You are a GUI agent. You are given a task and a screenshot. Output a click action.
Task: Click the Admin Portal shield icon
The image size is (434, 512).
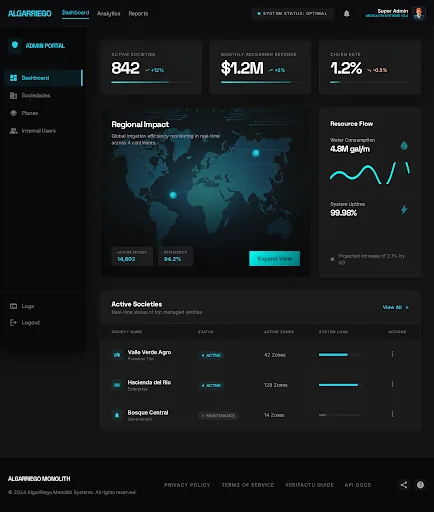tap(15, 45)
